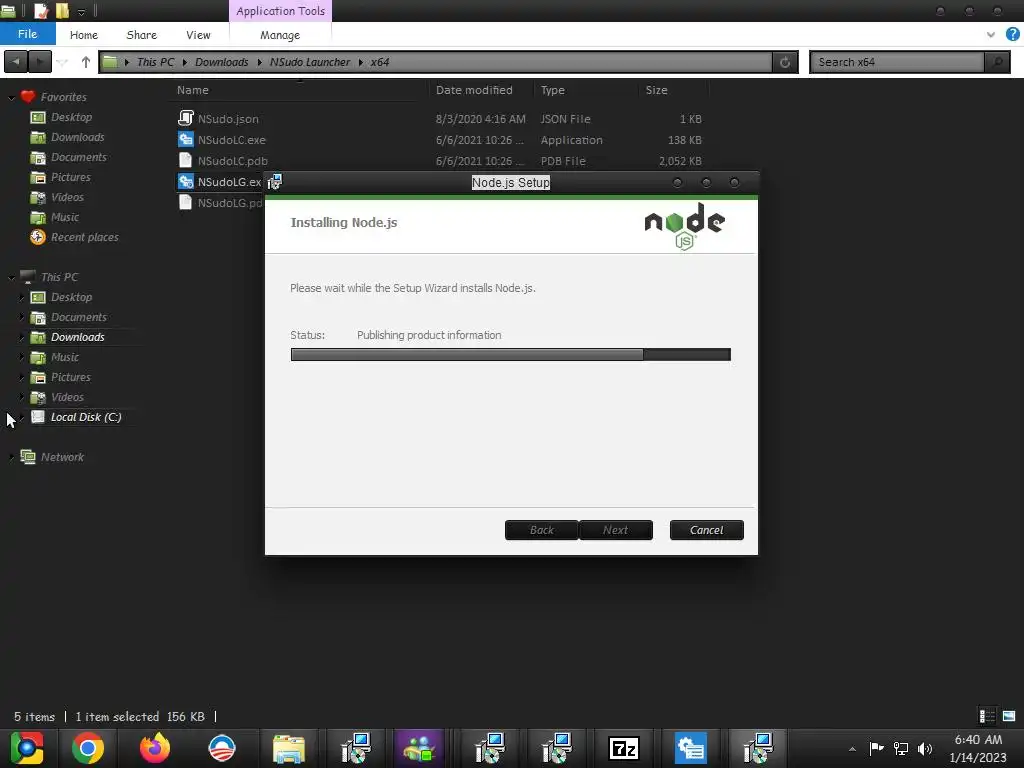Select the NSudoLG.exe application icon
The height and width of the screenshot is (768, 1024).
pyautogui.click(x=185, y=181)
